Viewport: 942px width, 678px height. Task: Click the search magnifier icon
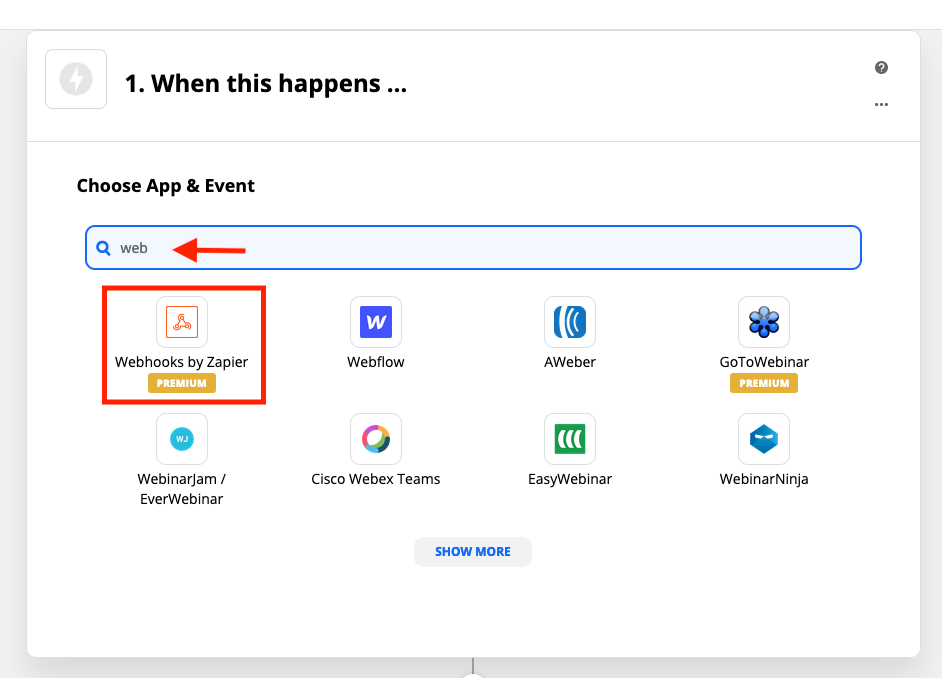coord(103,248)
